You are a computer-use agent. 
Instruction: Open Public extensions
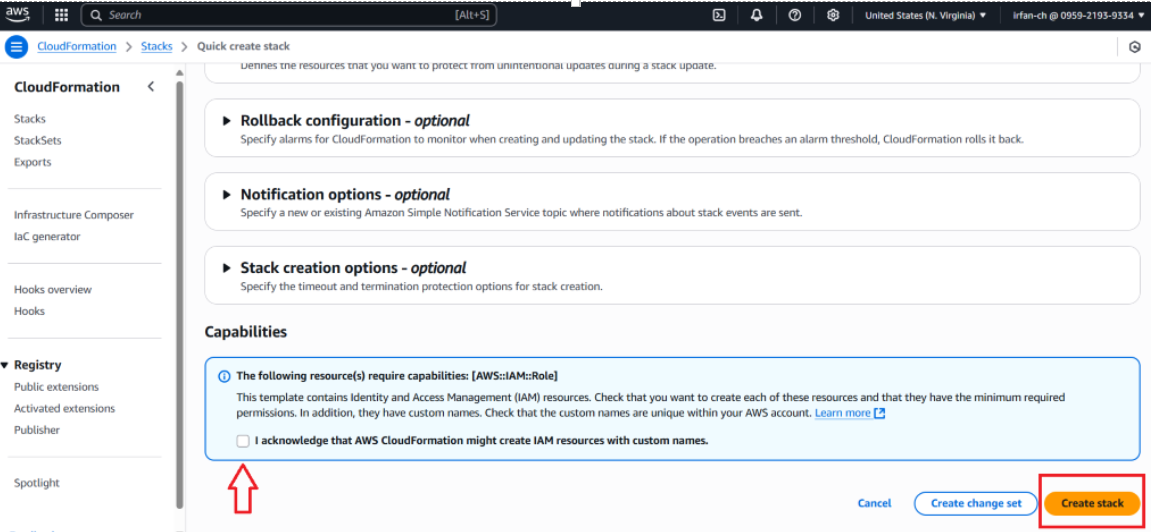[x=57, y=387]
